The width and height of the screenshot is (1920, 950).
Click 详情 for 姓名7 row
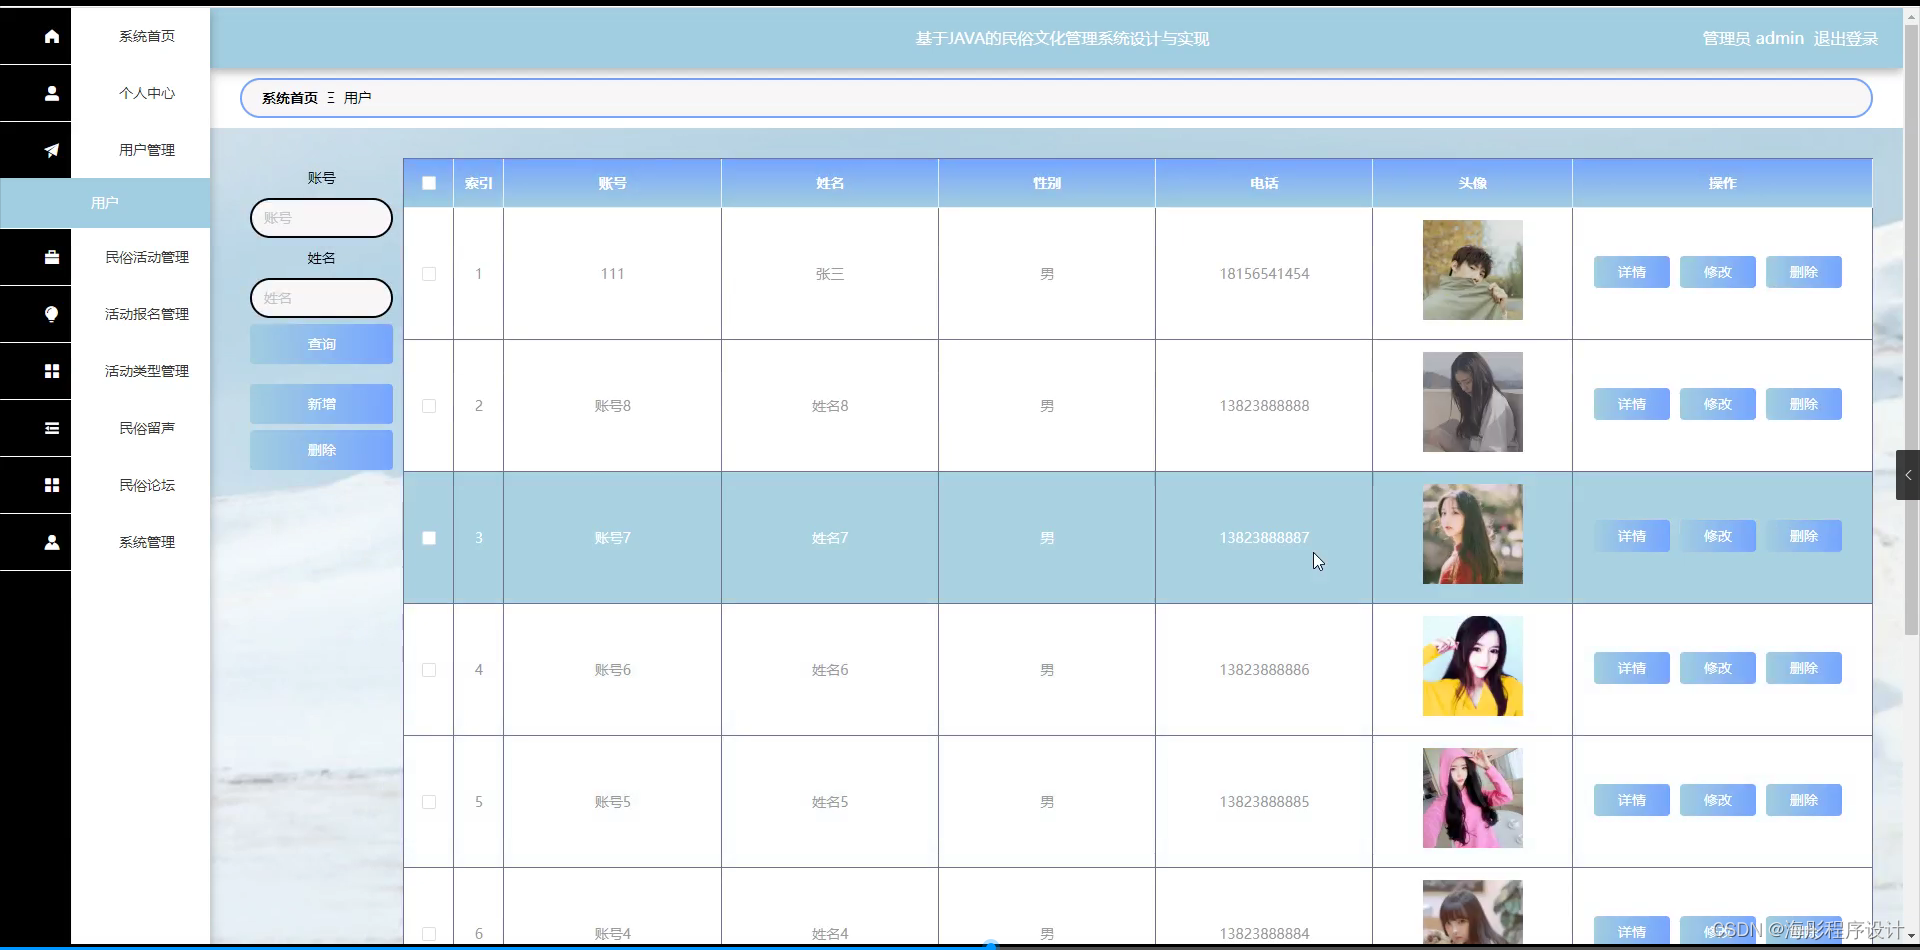click(x=1631, y=536)
